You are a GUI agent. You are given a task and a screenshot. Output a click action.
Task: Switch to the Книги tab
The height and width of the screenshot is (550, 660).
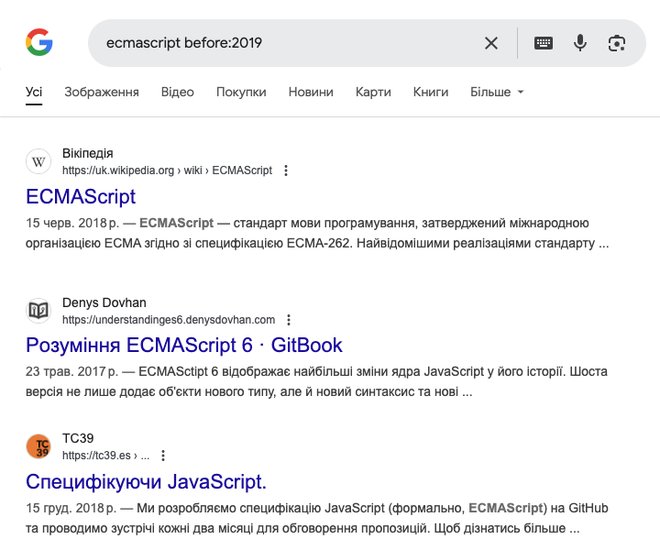point(431,92)
